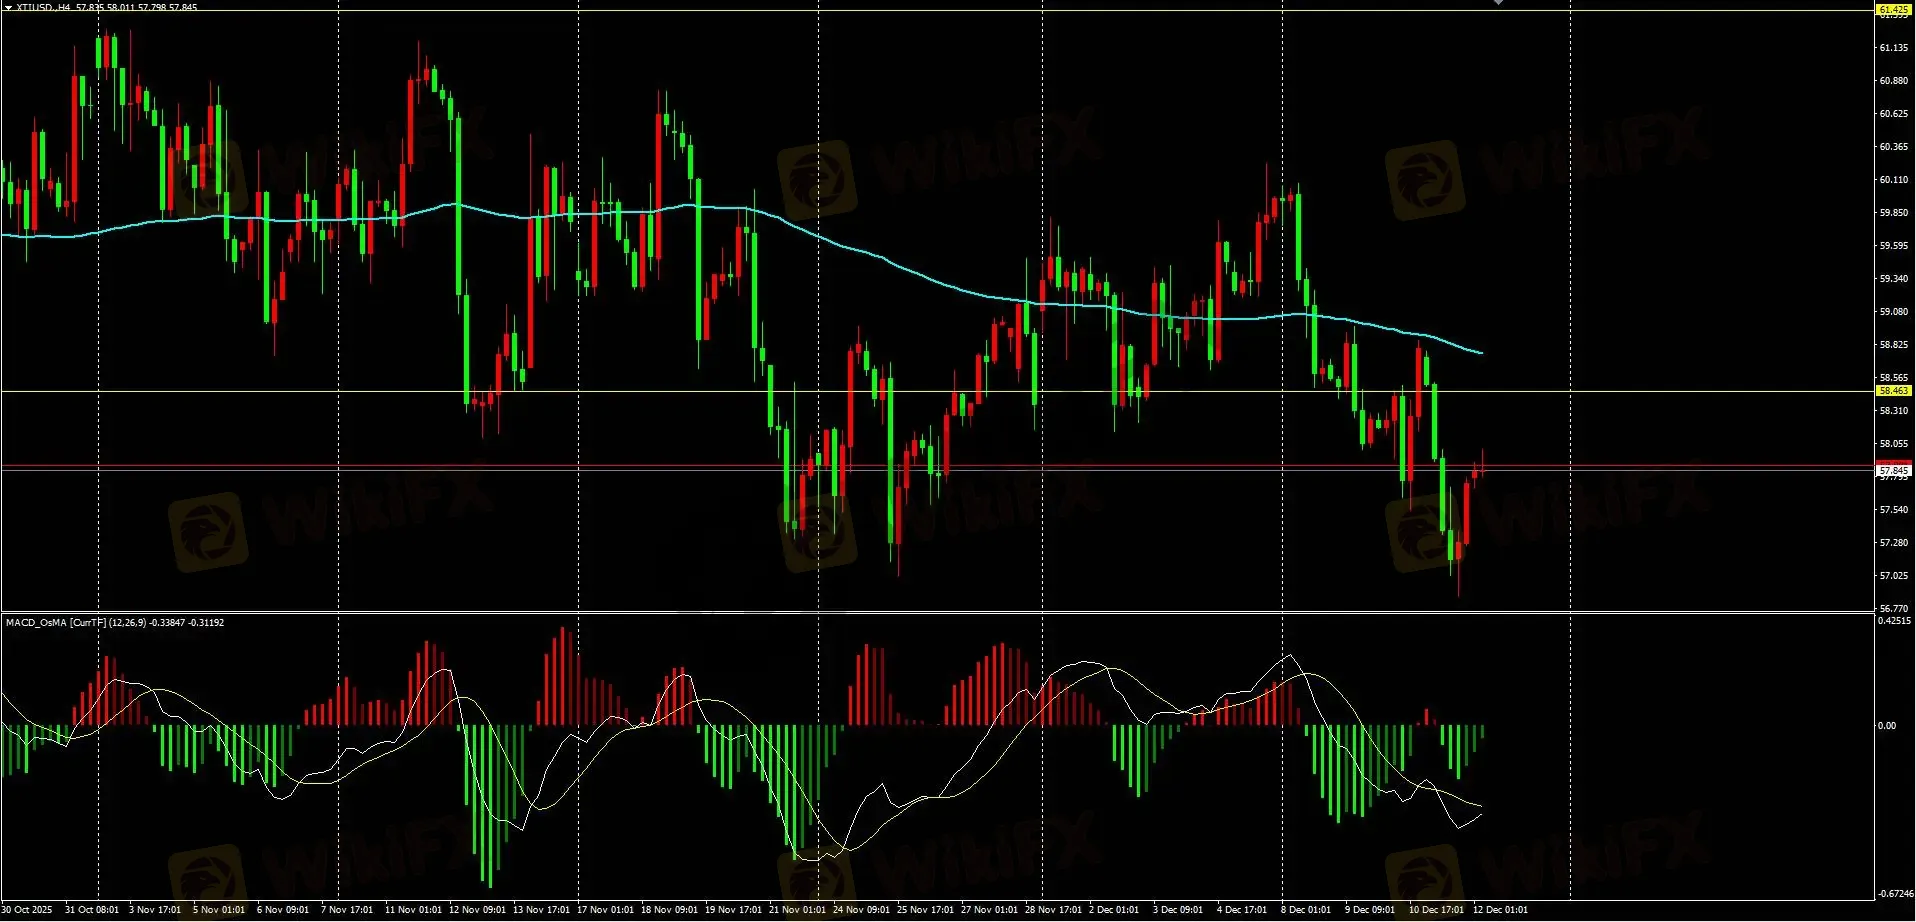Click the 31 Oct 08:01 time label
Screen dimensions: 1916x922
point(92,910)
